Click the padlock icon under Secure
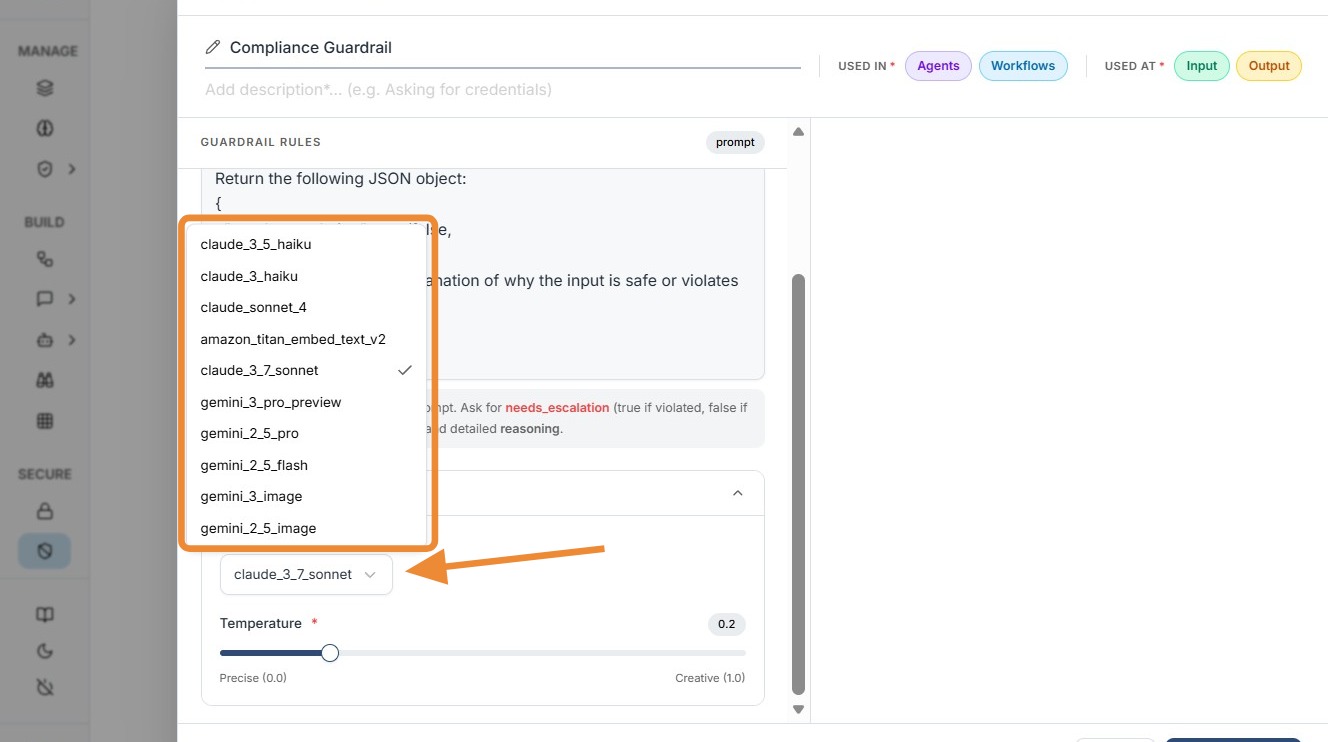 [44, 511]
